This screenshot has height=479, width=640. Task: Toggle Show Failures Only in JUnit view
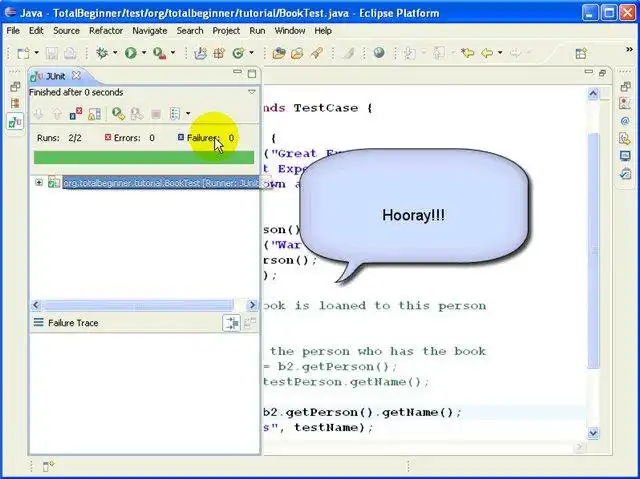coord(76,114)
